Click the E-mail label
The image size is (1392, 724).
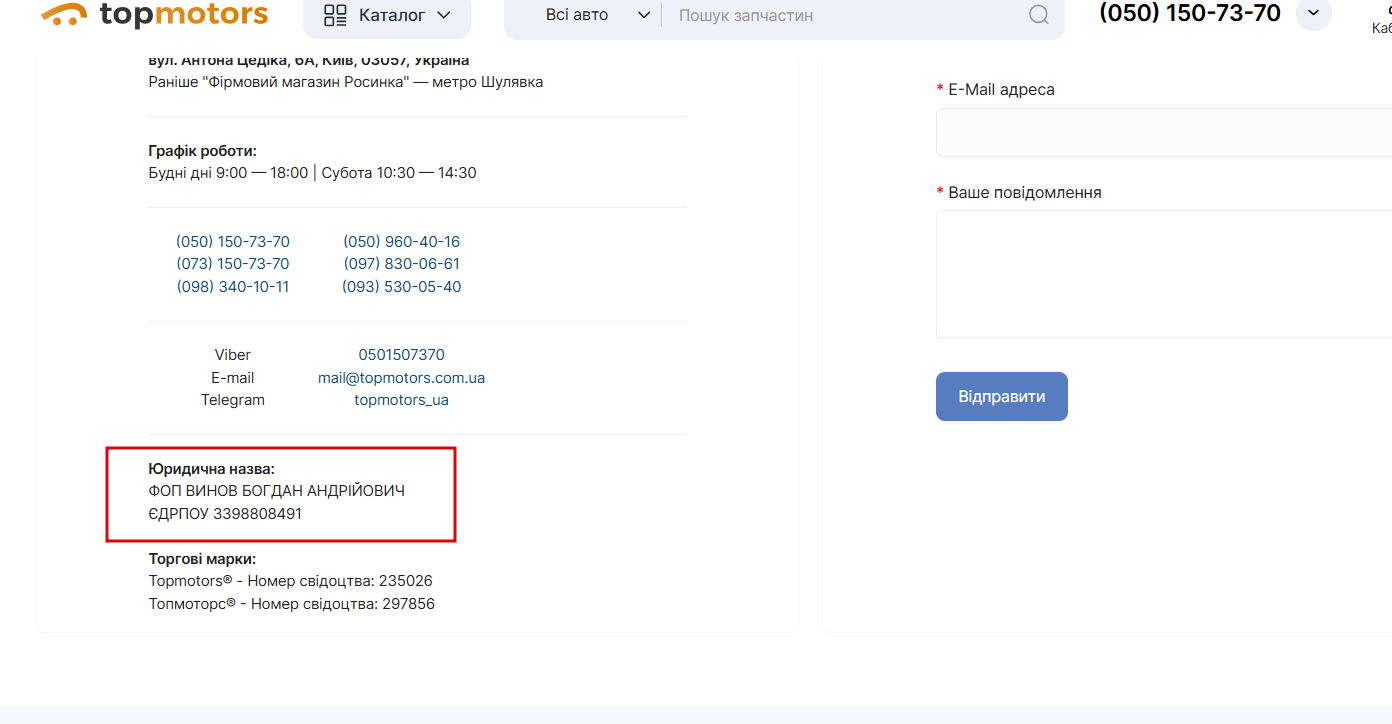click(x=233, y=378)
